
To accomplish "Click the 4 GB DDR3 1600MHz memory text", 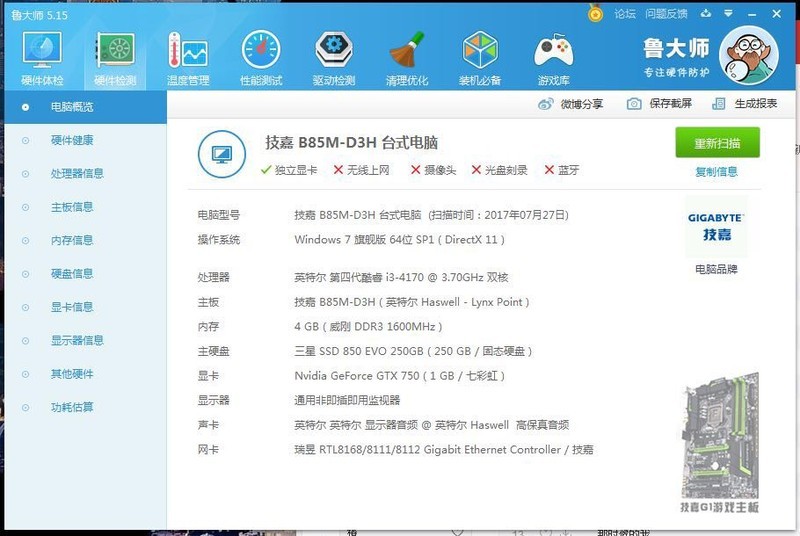I will [368, 326].
